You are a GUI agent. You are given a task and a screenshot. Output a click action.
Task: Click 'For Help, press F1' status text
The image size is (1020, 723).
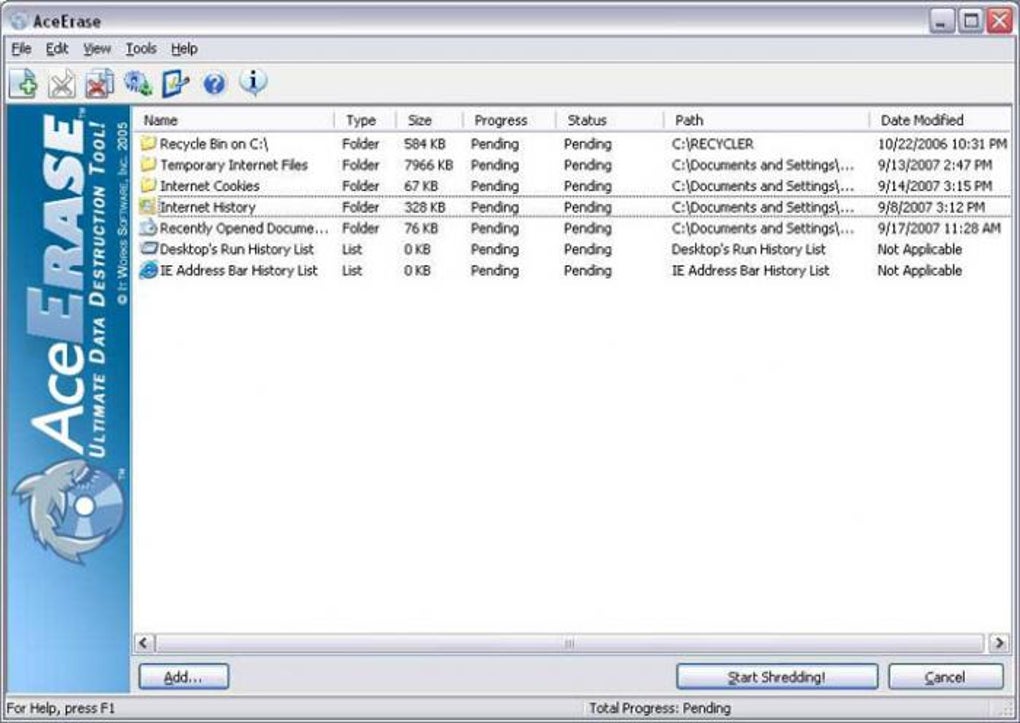(60, 708)
